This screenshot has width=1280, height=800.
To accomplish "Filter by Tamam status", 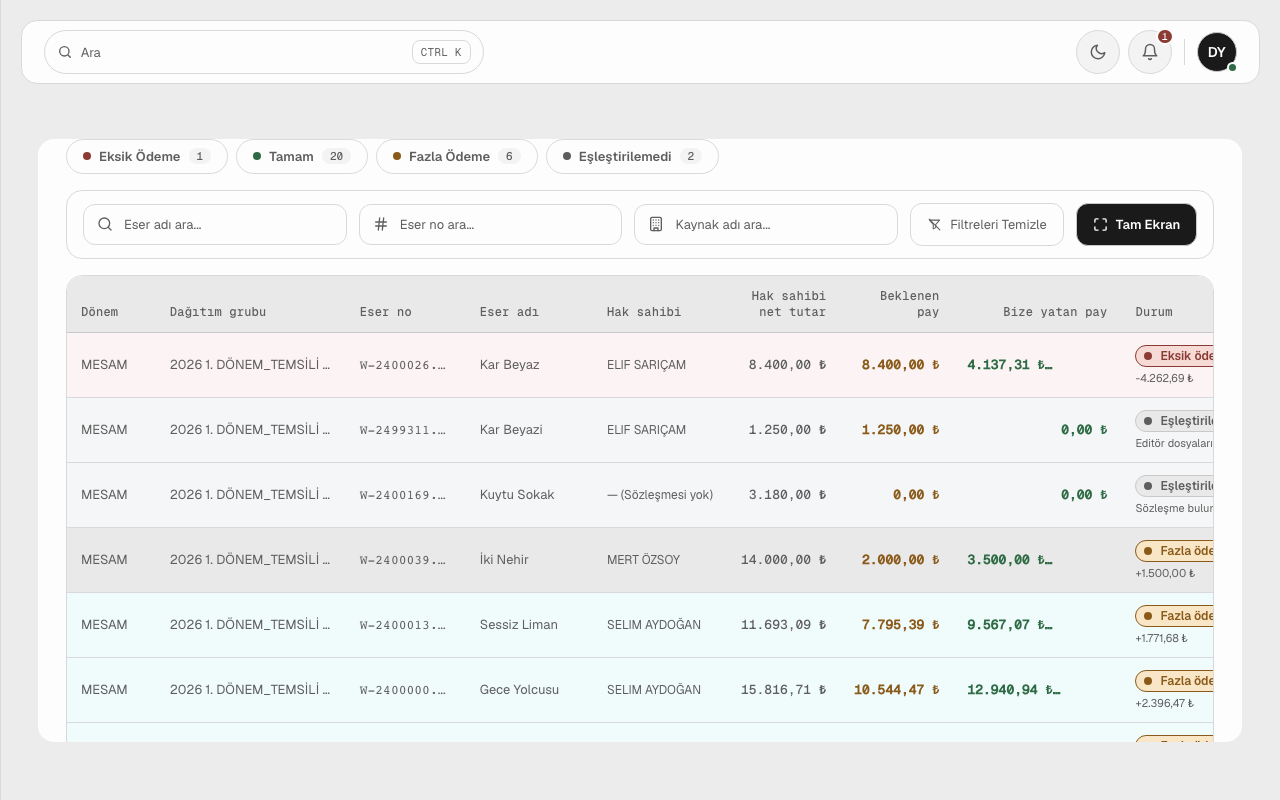I will pyautogui.click(x=302, y=156).
